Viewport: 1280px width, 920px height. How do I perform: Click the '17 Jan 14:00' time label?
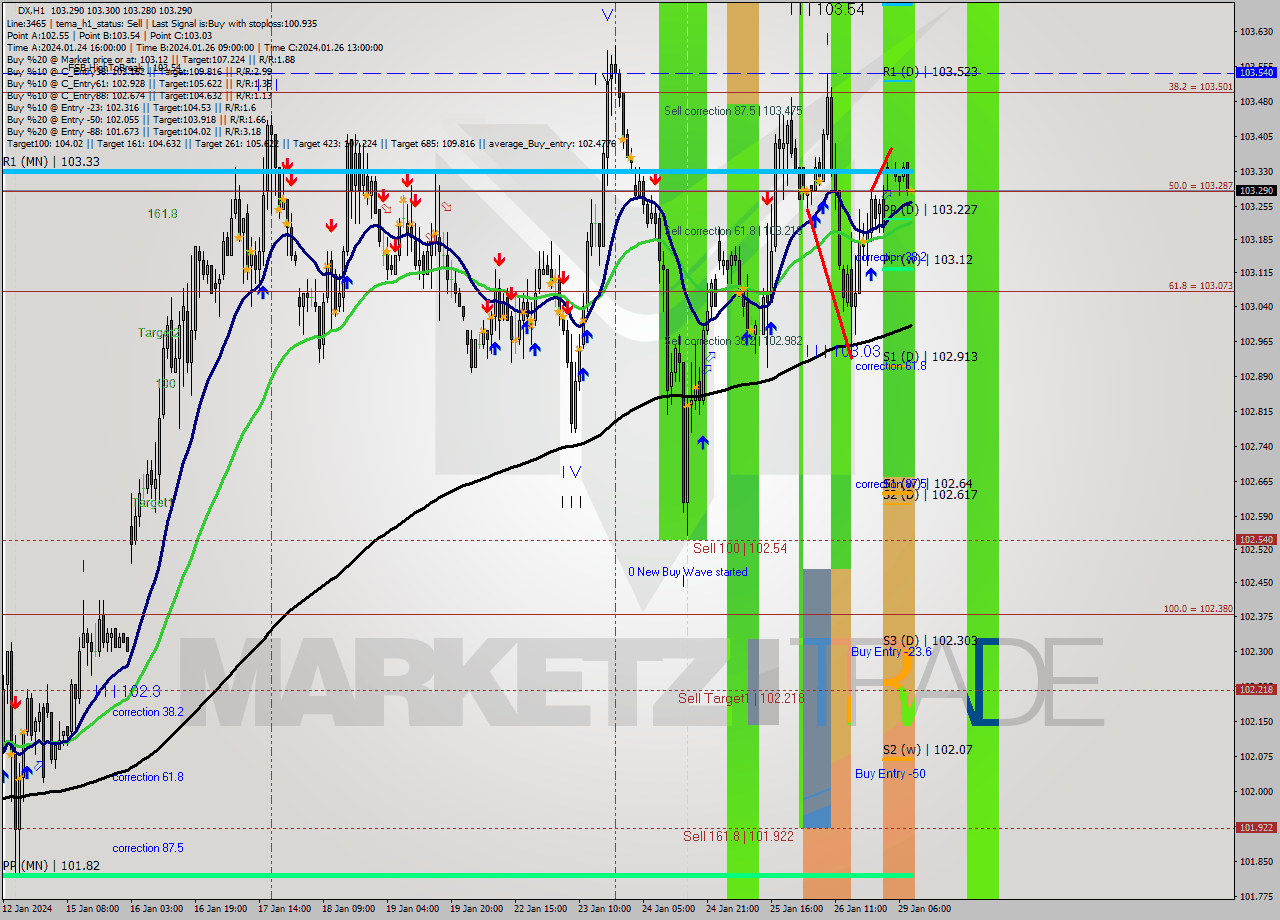point(286,909)
